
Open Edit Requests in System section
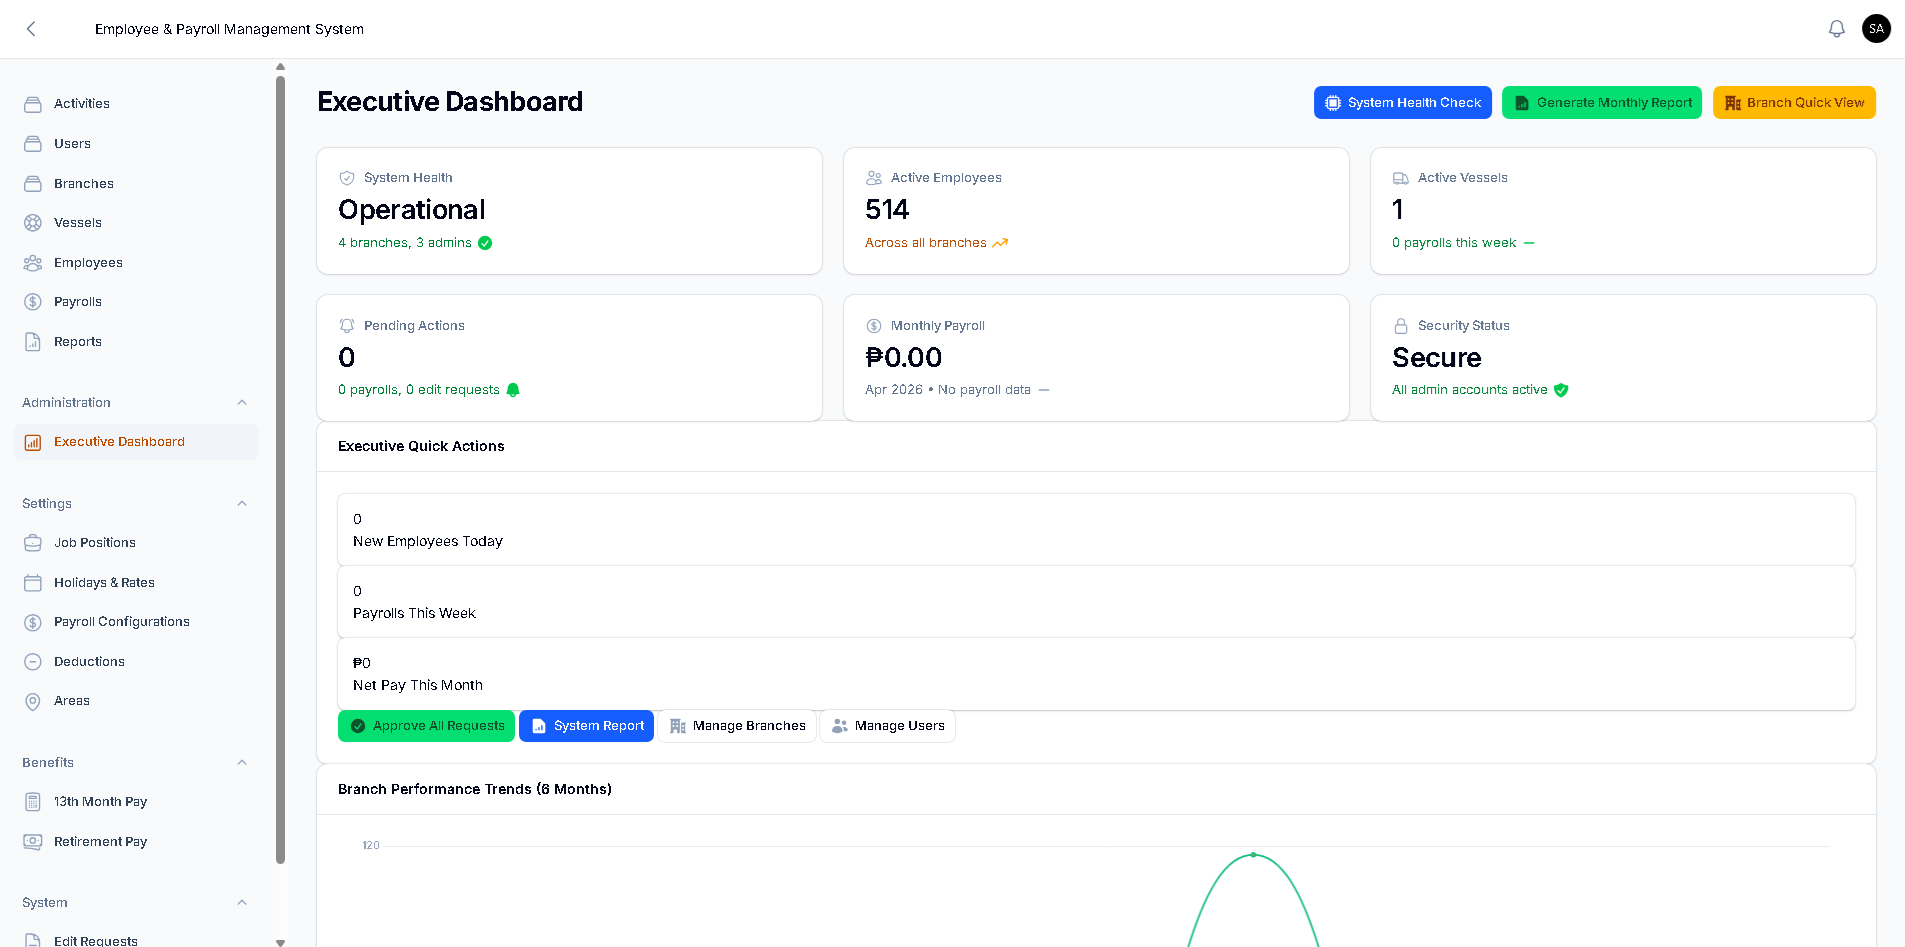pos(136,938)
